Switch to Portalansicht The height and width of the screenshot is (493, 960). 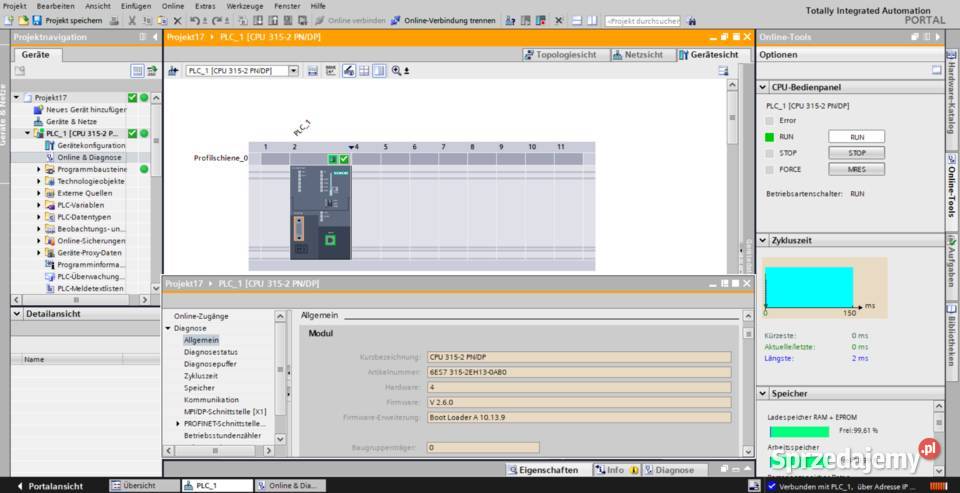click(50, 486)
